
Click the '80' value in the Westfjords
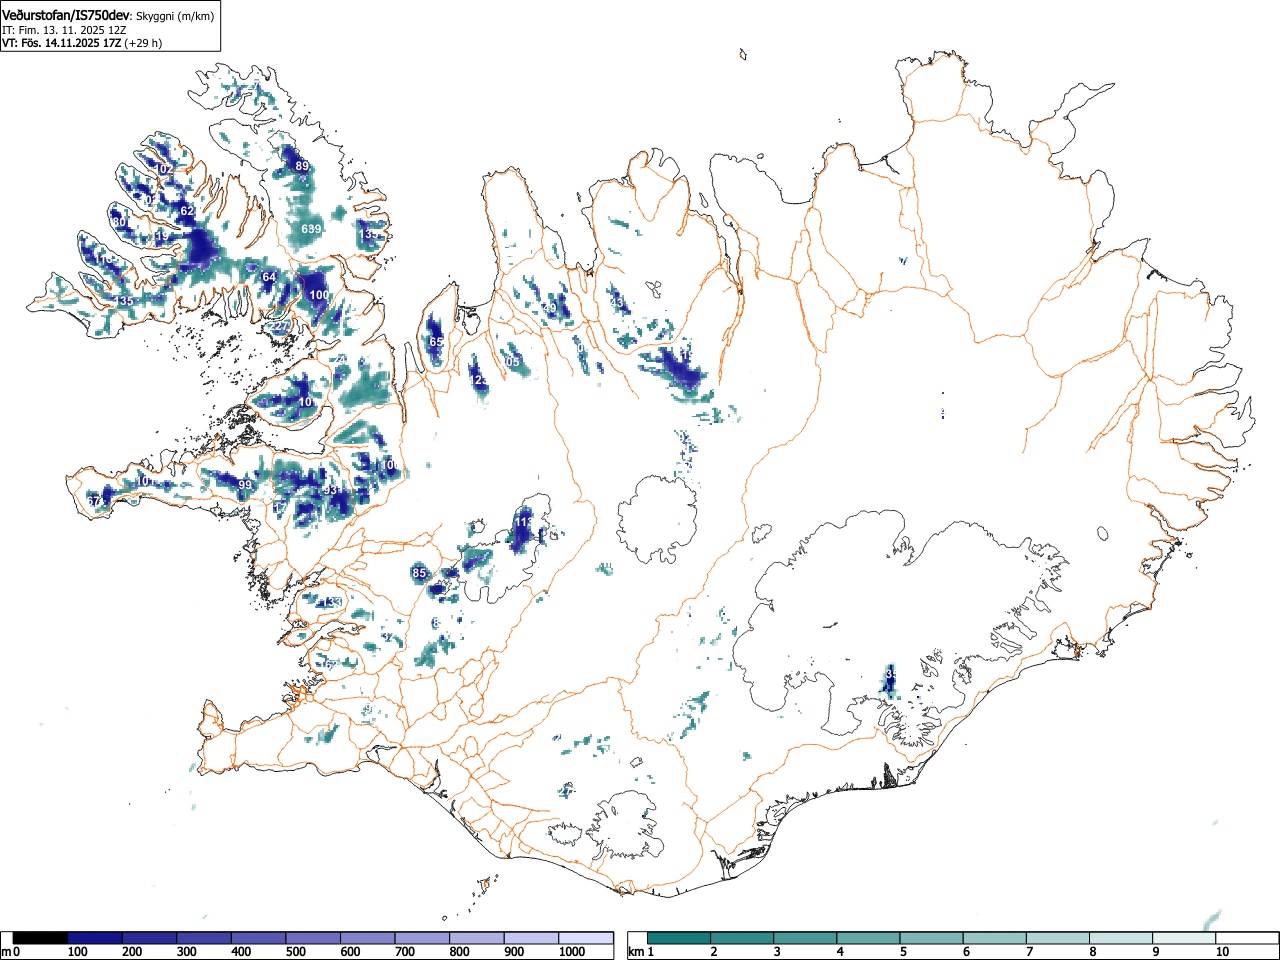tap(119, 222)
